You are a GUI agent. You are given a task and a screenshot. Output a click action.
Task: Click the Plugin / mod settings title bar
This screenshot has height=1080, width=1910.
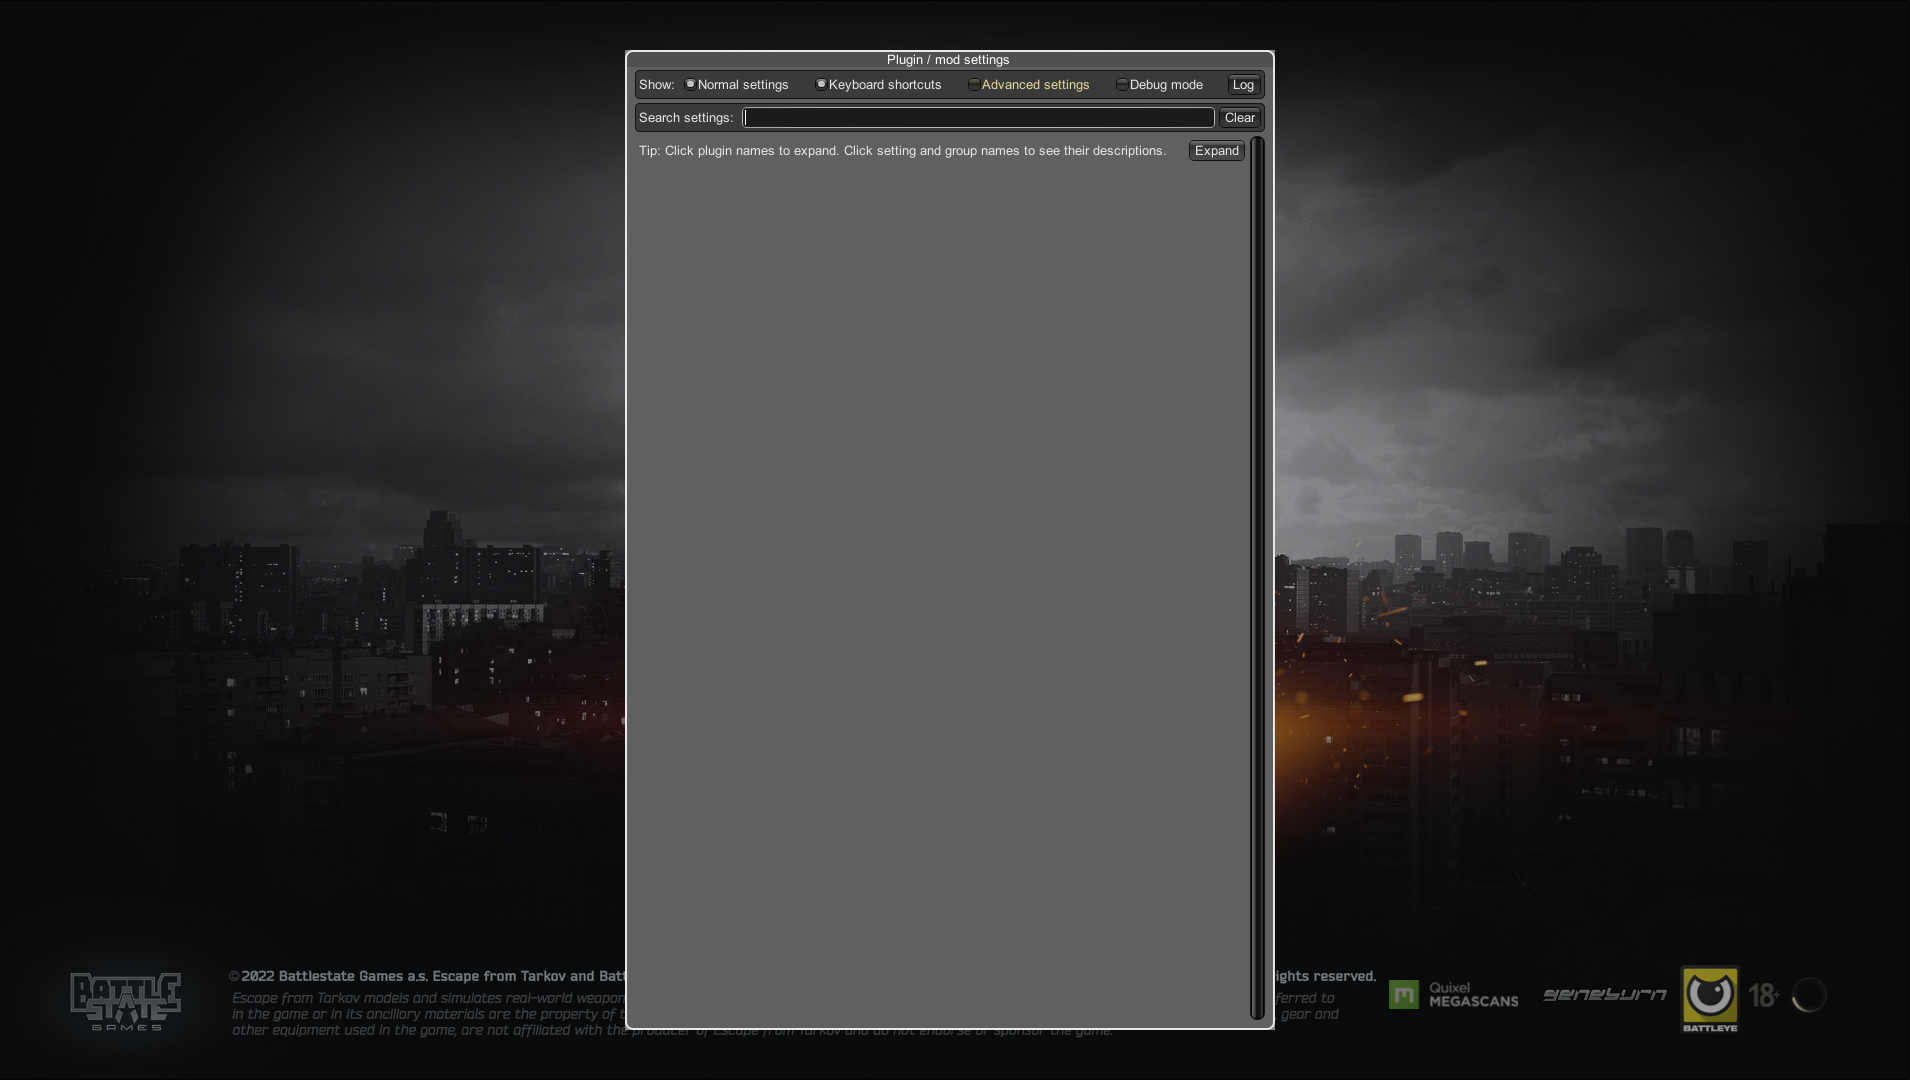[x=948, y=60]
